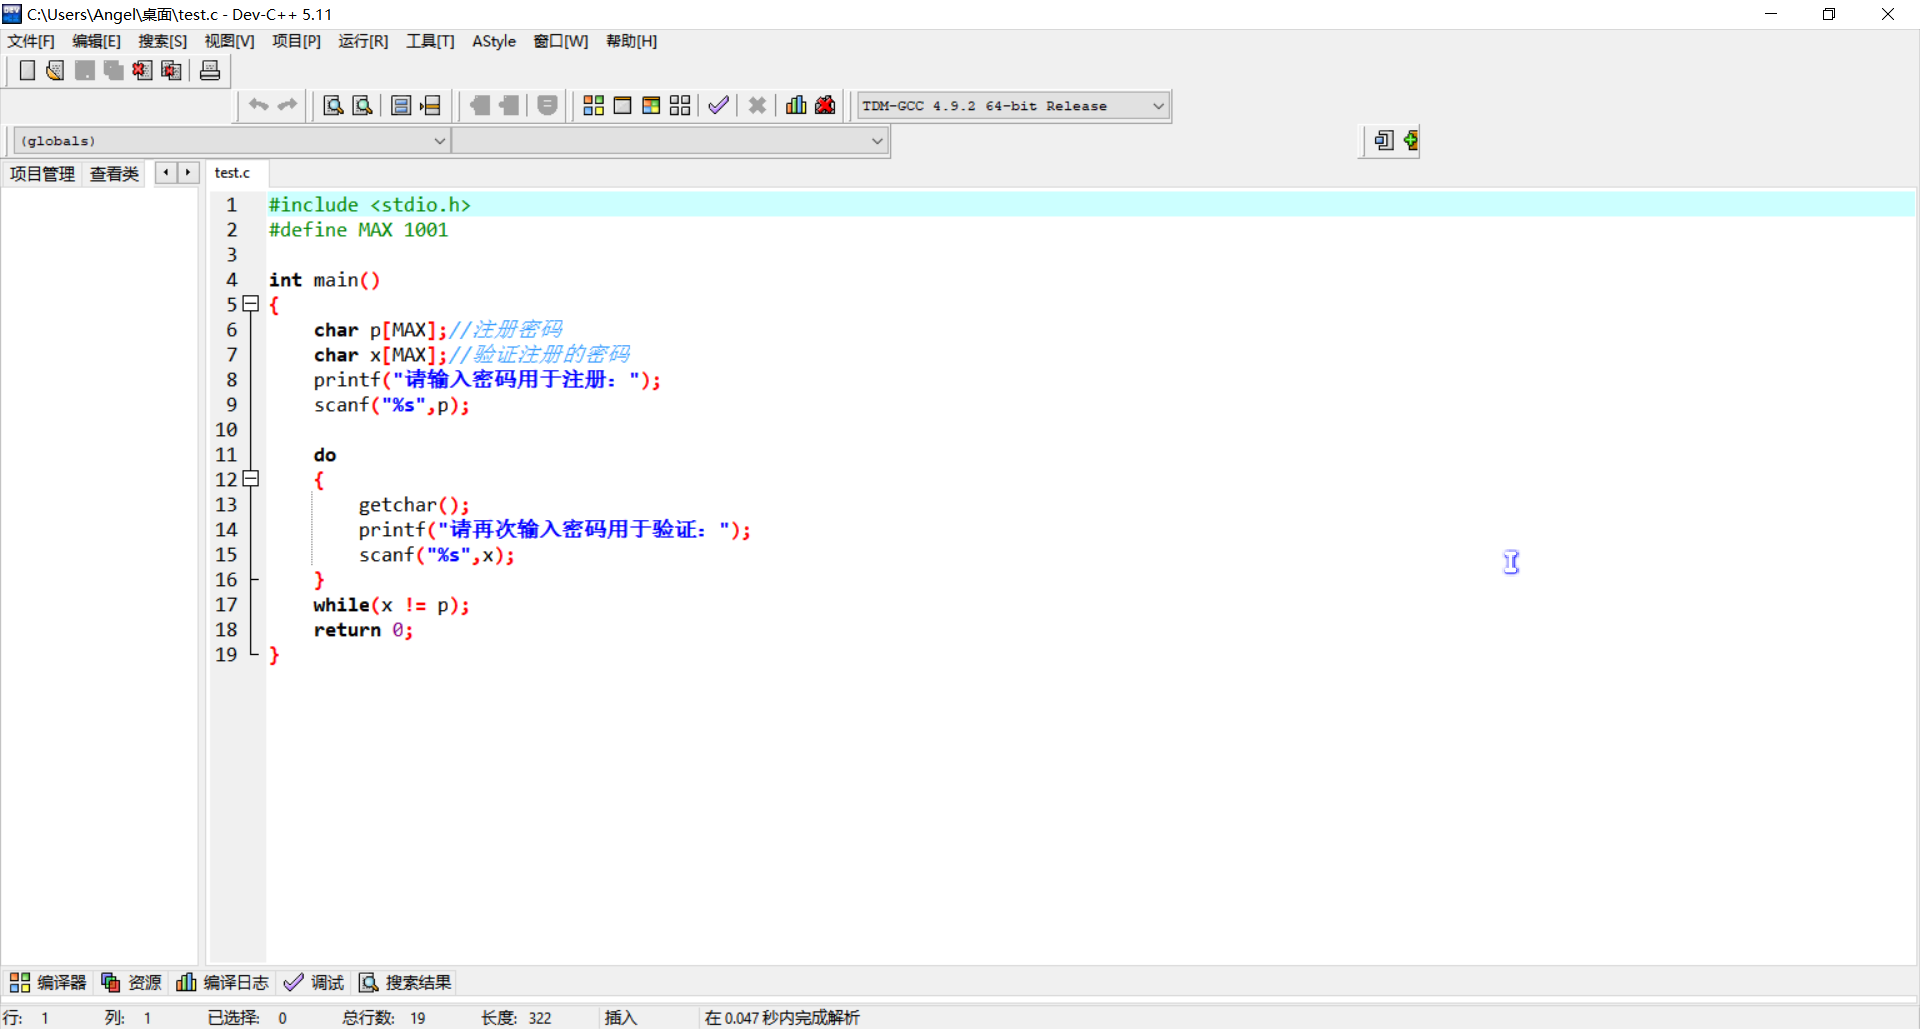Create a new source file
1920x1029 pixels.
[27, 70]
